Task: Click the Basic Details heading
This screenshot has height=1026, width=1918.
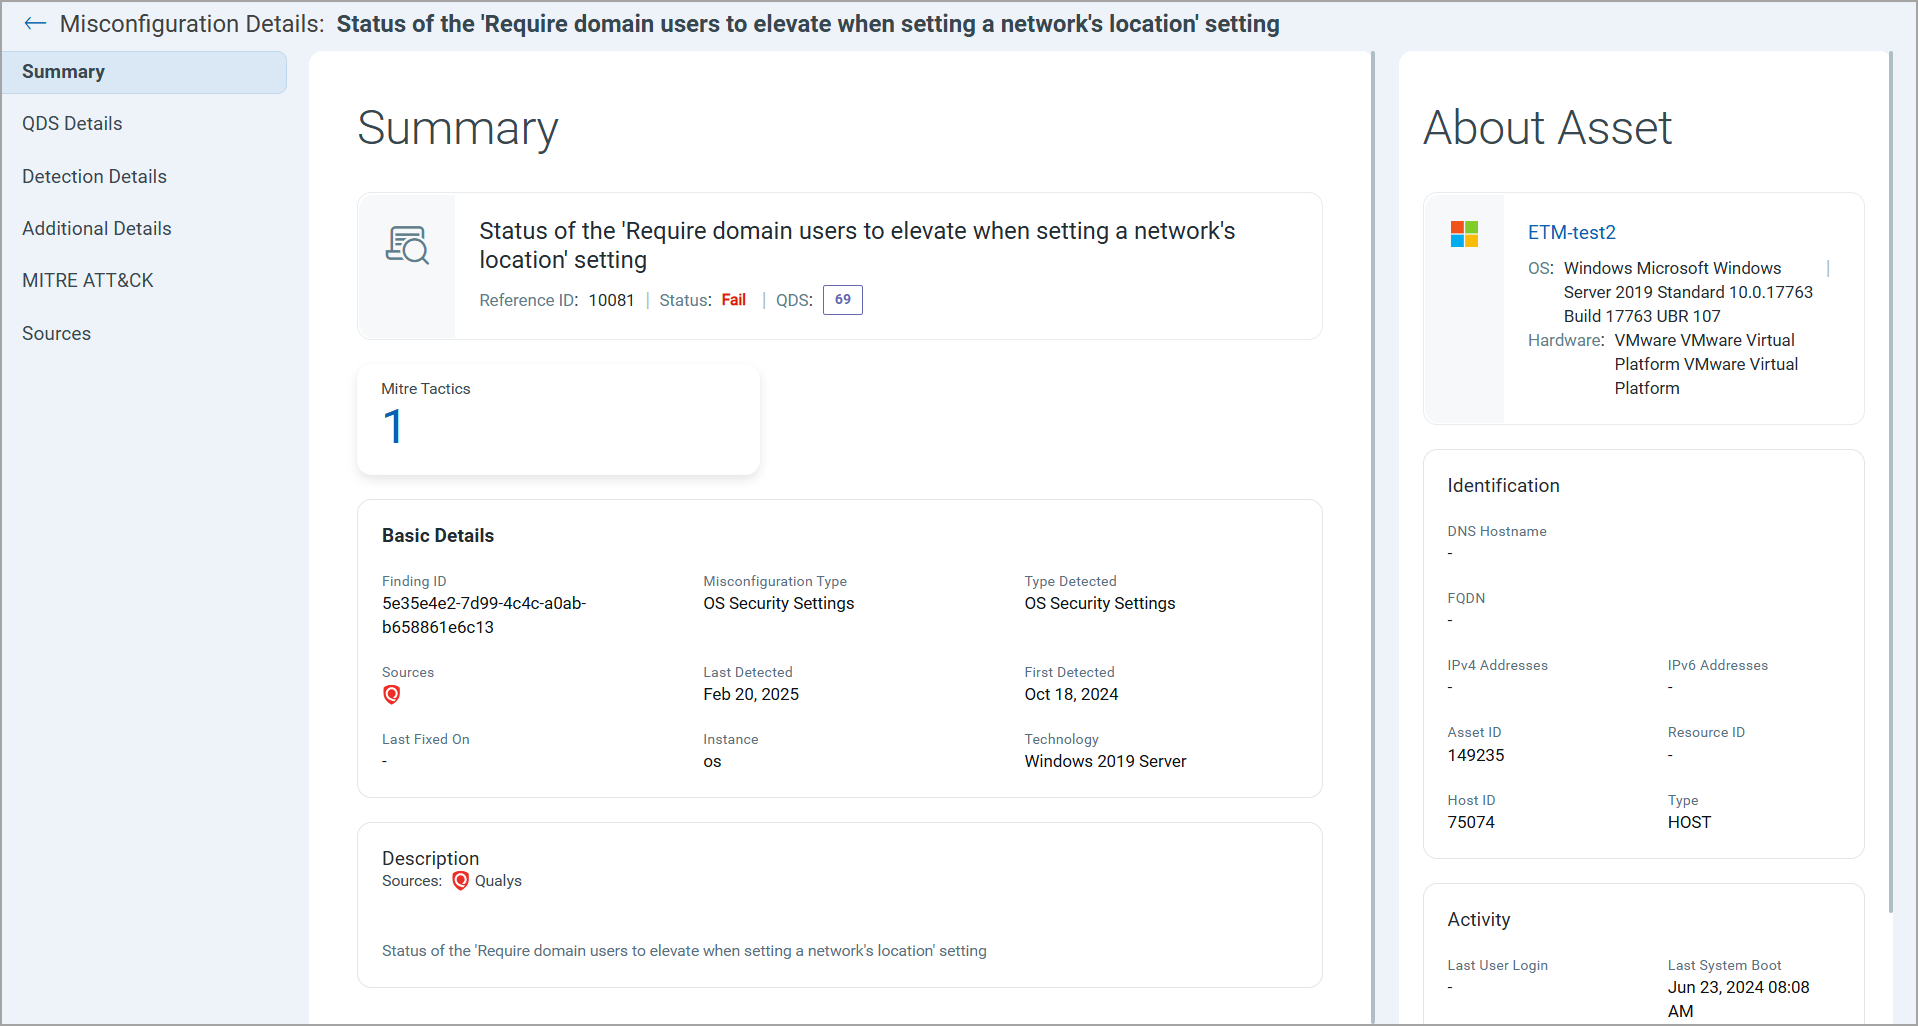Action: 438,536
